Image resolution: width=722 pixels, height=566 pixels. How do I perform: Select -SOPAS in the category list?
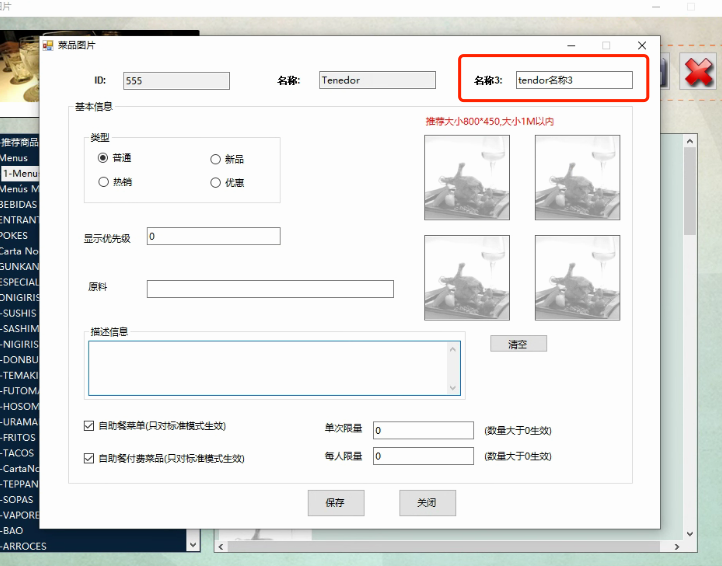point(17,500)
